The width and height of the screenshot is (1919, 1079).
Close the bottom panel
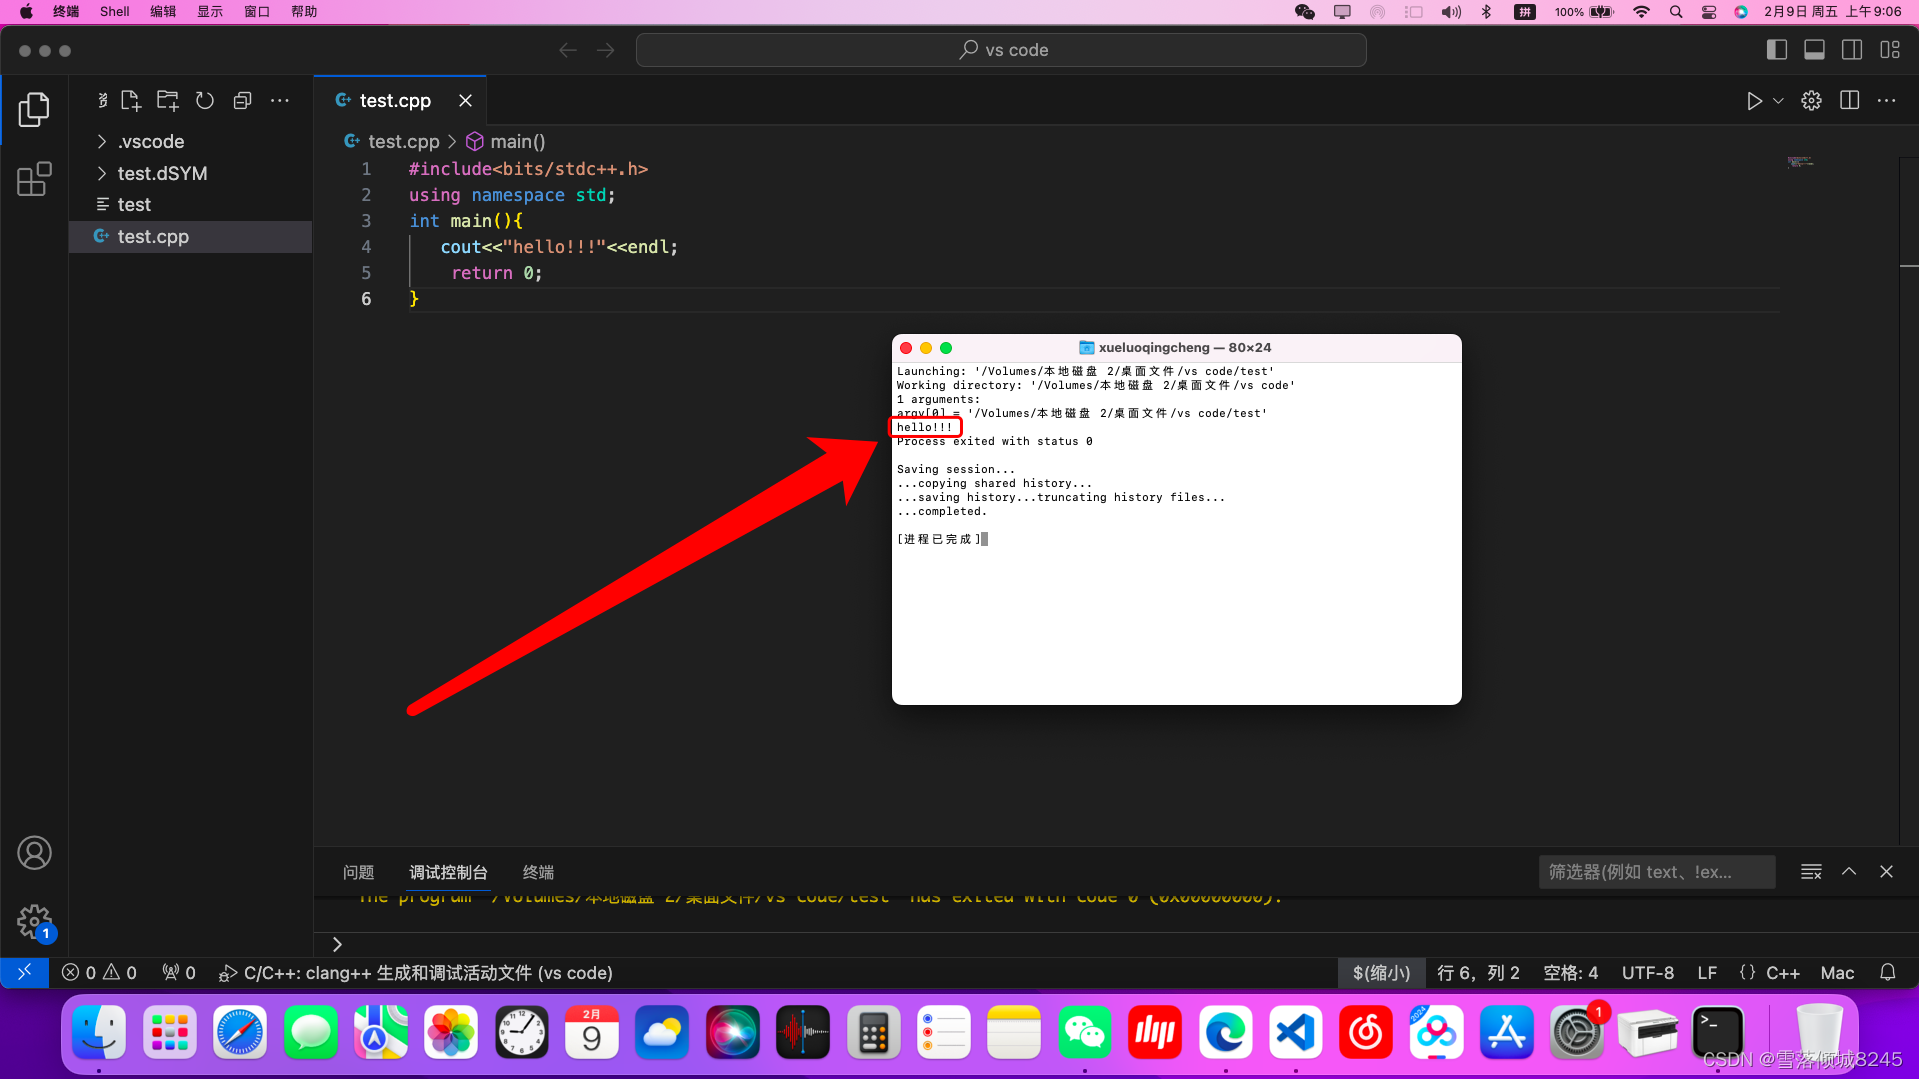(1886, 872)
